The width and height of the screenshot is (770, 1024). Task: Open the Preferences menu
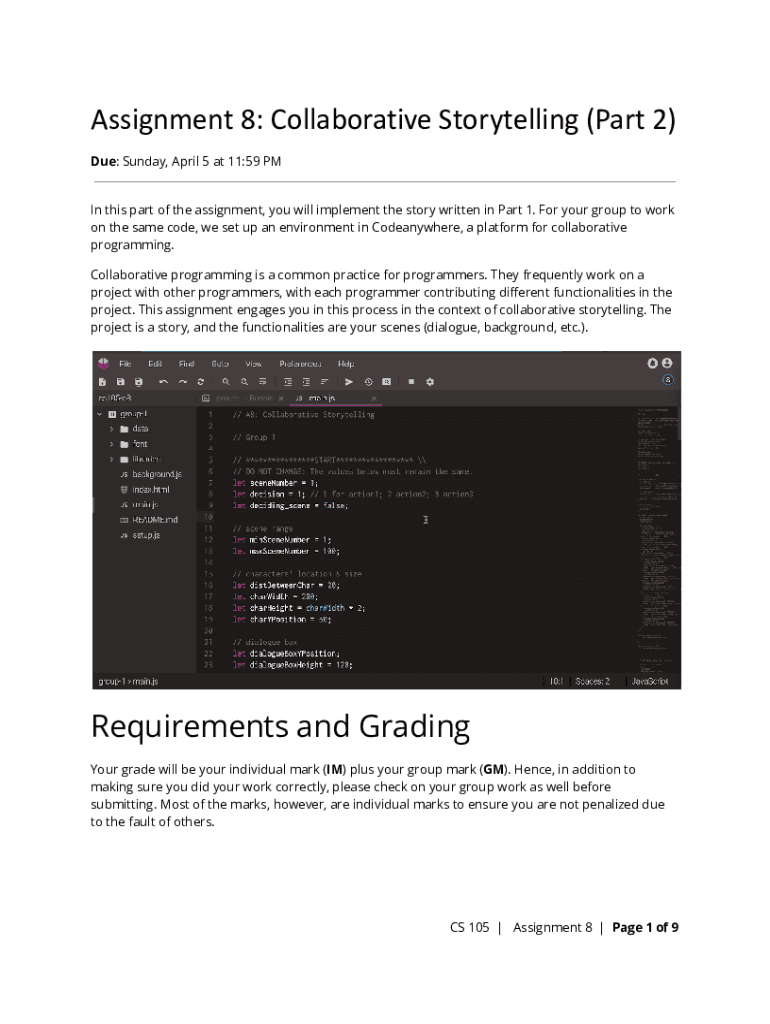(x=300, y=363)
